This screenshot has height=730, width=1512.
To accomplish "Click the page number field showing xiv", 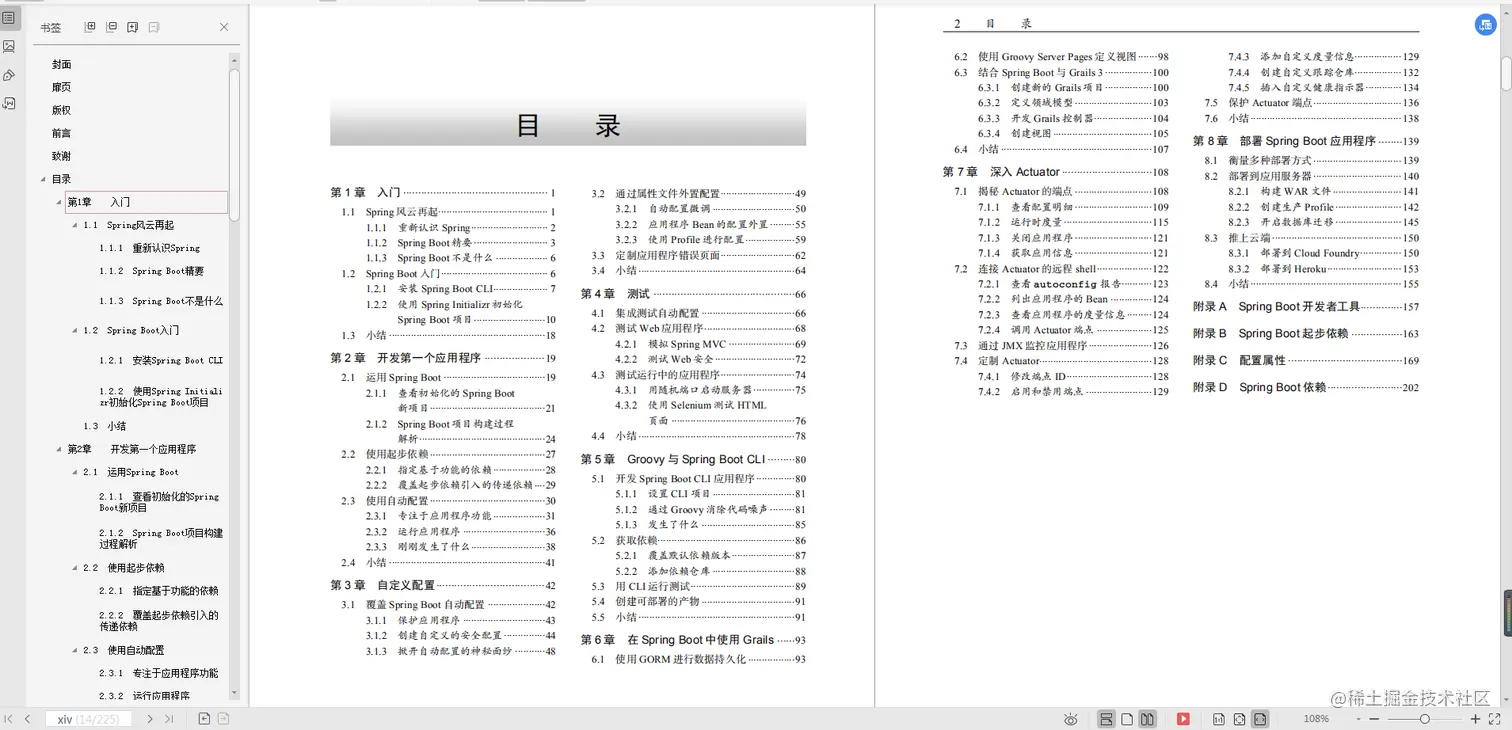I will 88,718.
